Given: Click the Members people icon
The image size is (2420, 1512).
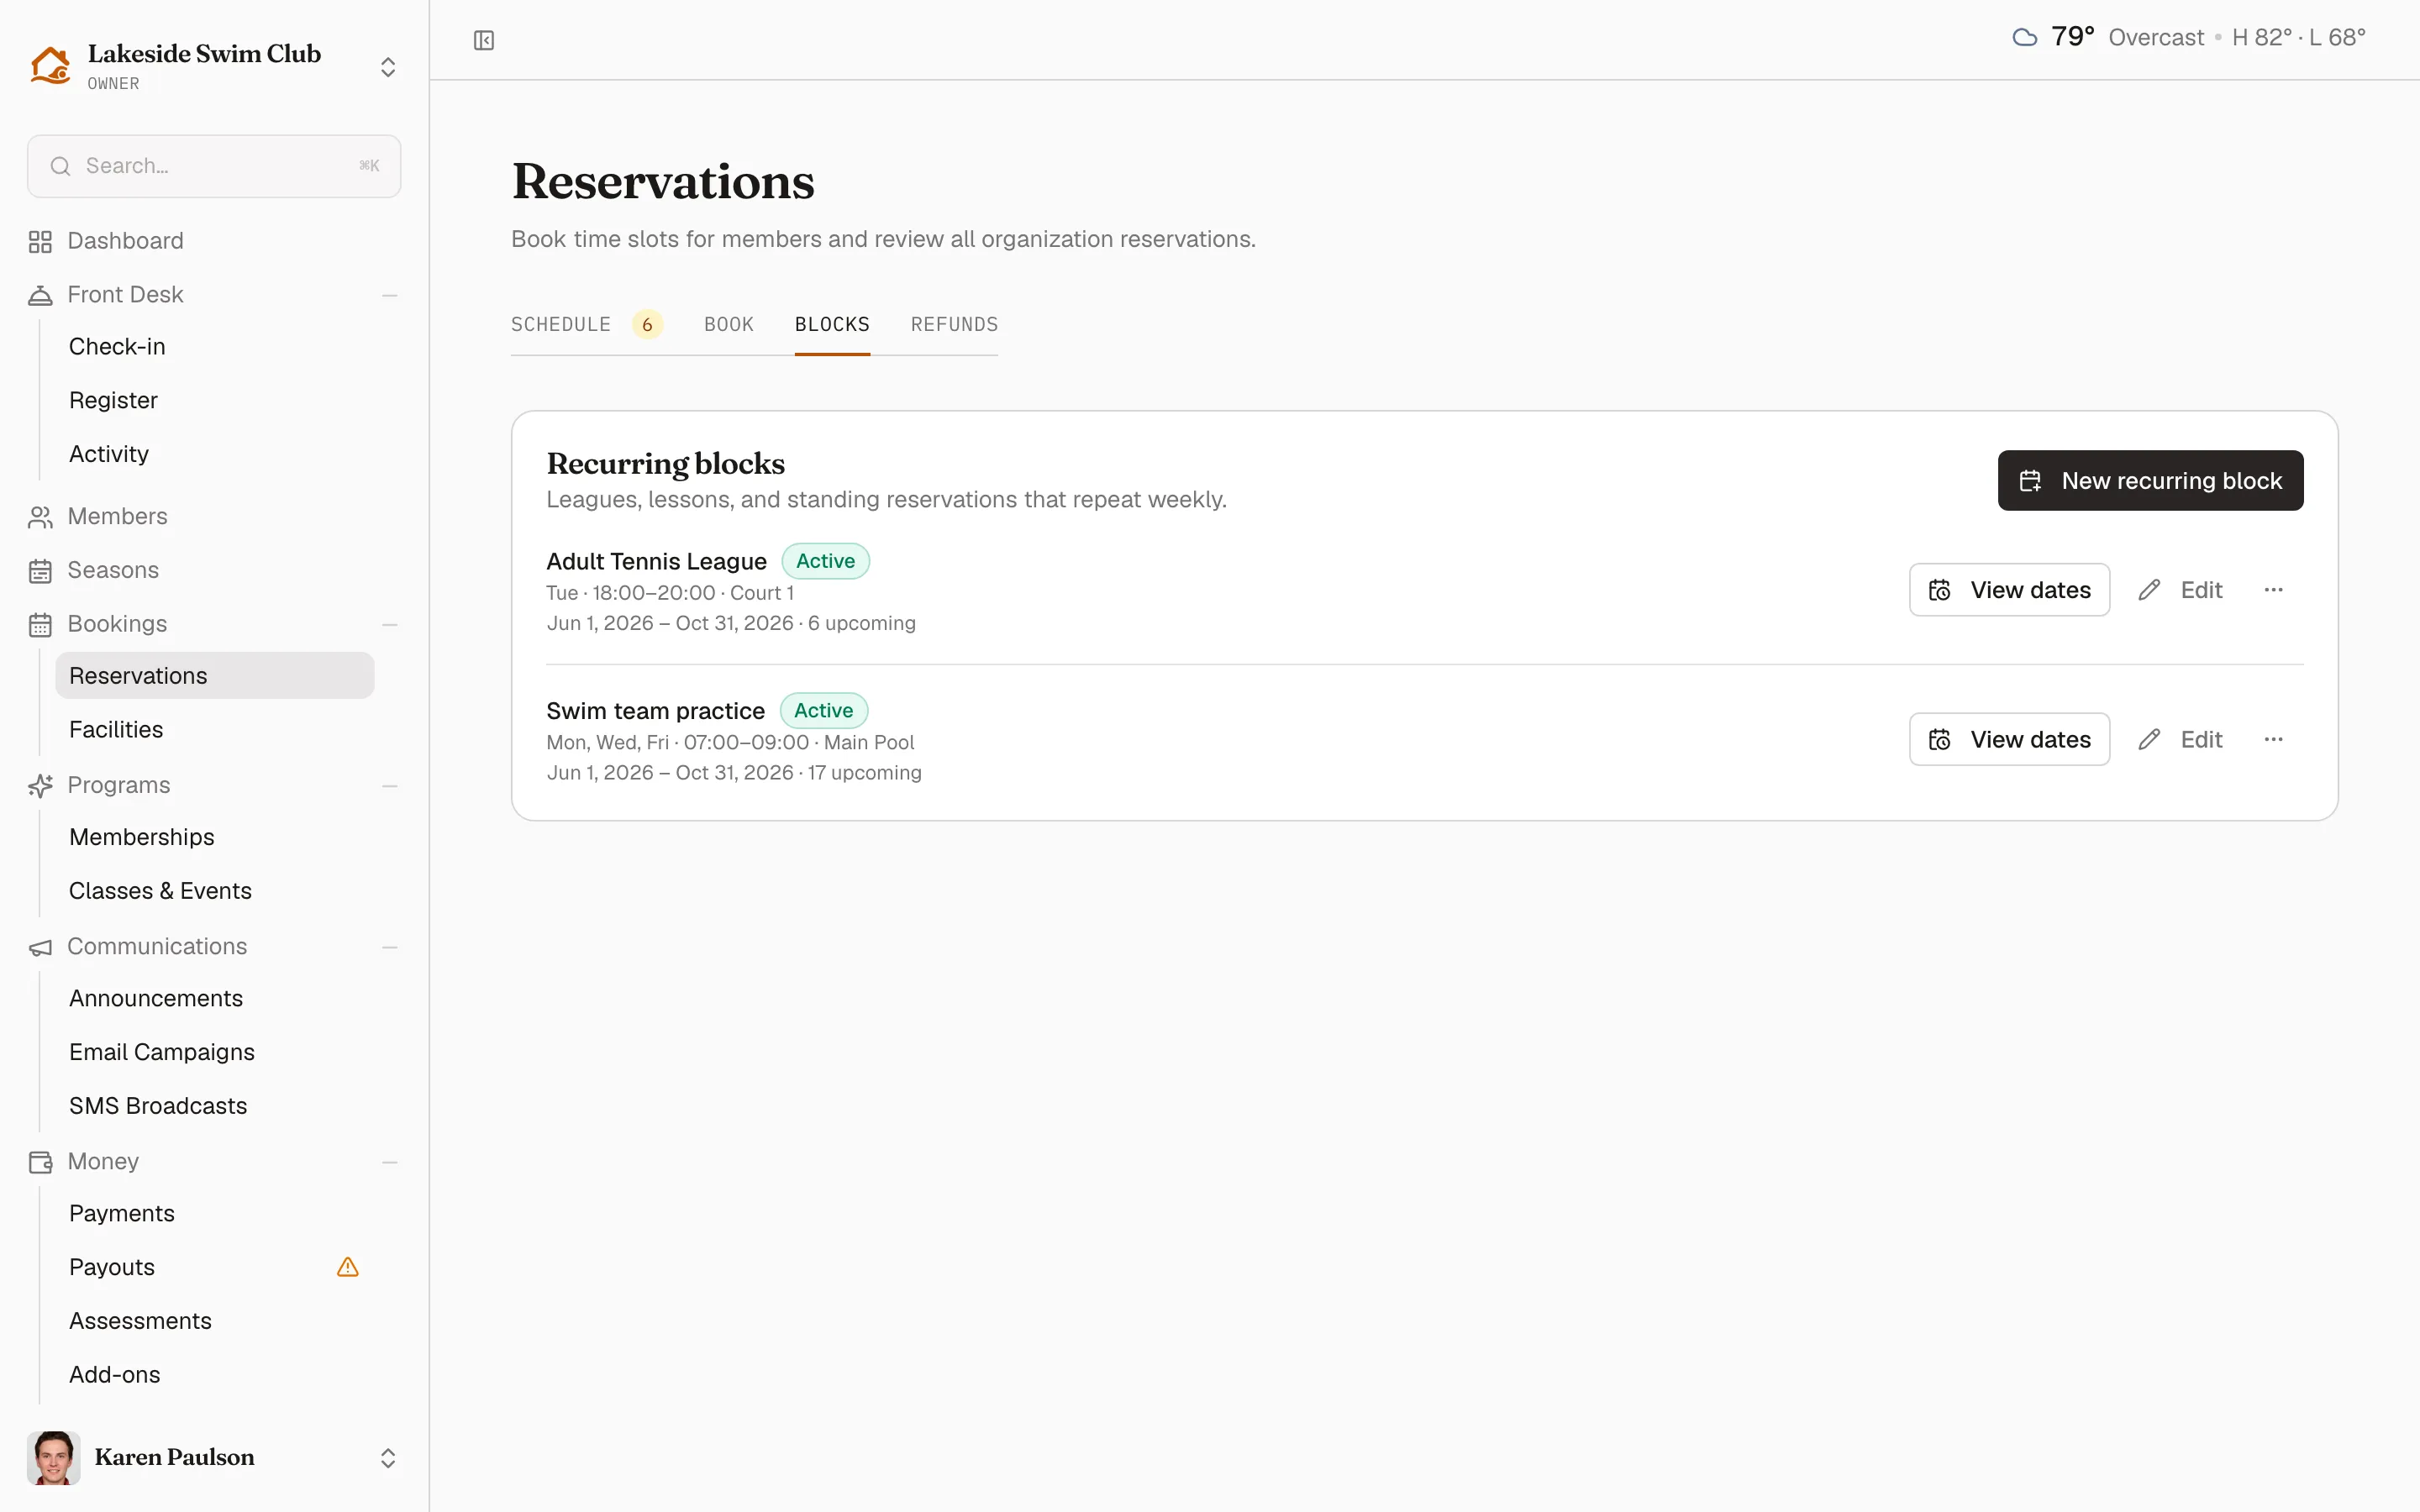Looking at the screenshot, I should (40, 517).
